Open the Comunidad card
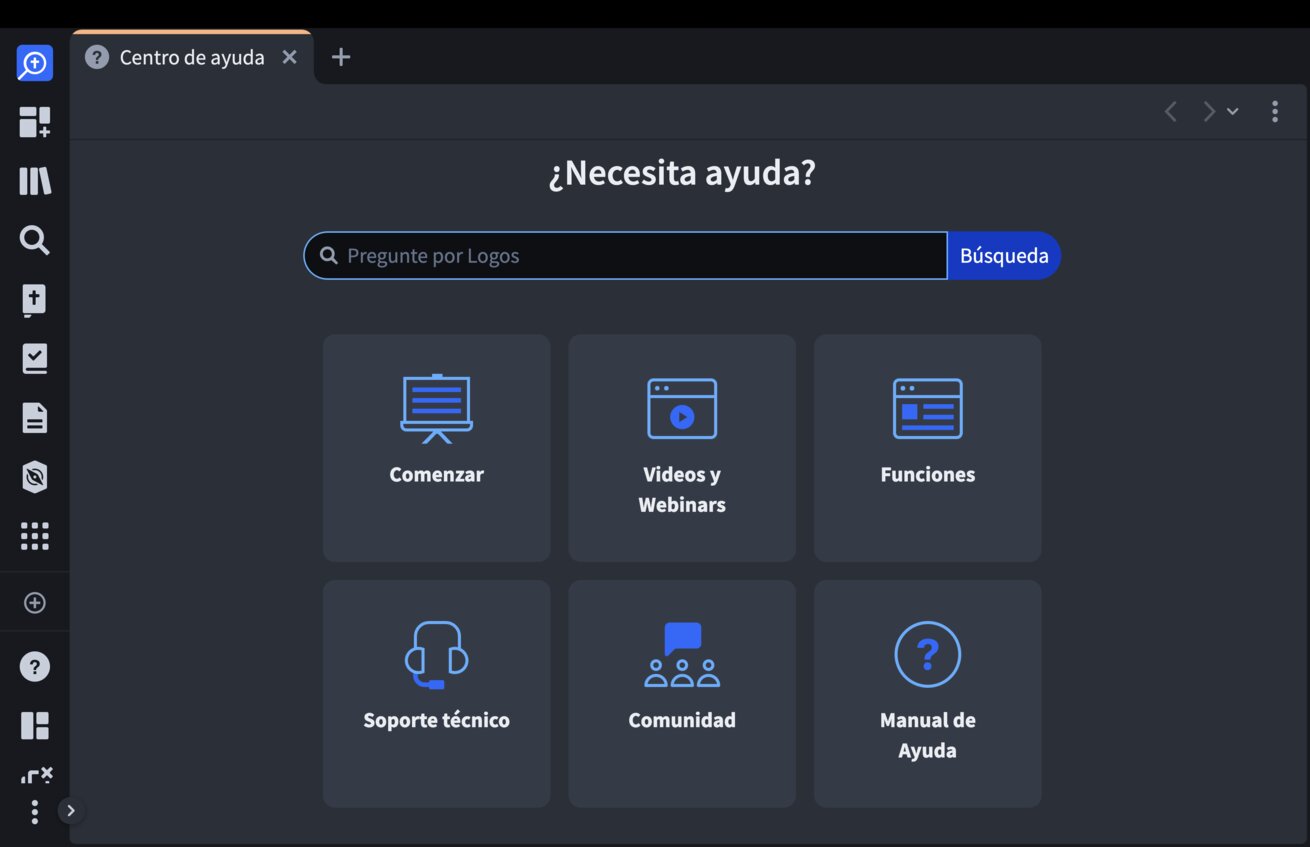1310x847 pixels. 682,694
